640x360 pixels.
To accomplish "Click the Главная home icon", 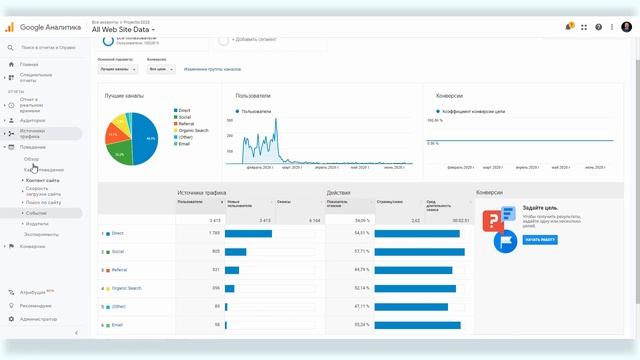I will (x=11, y=64).
